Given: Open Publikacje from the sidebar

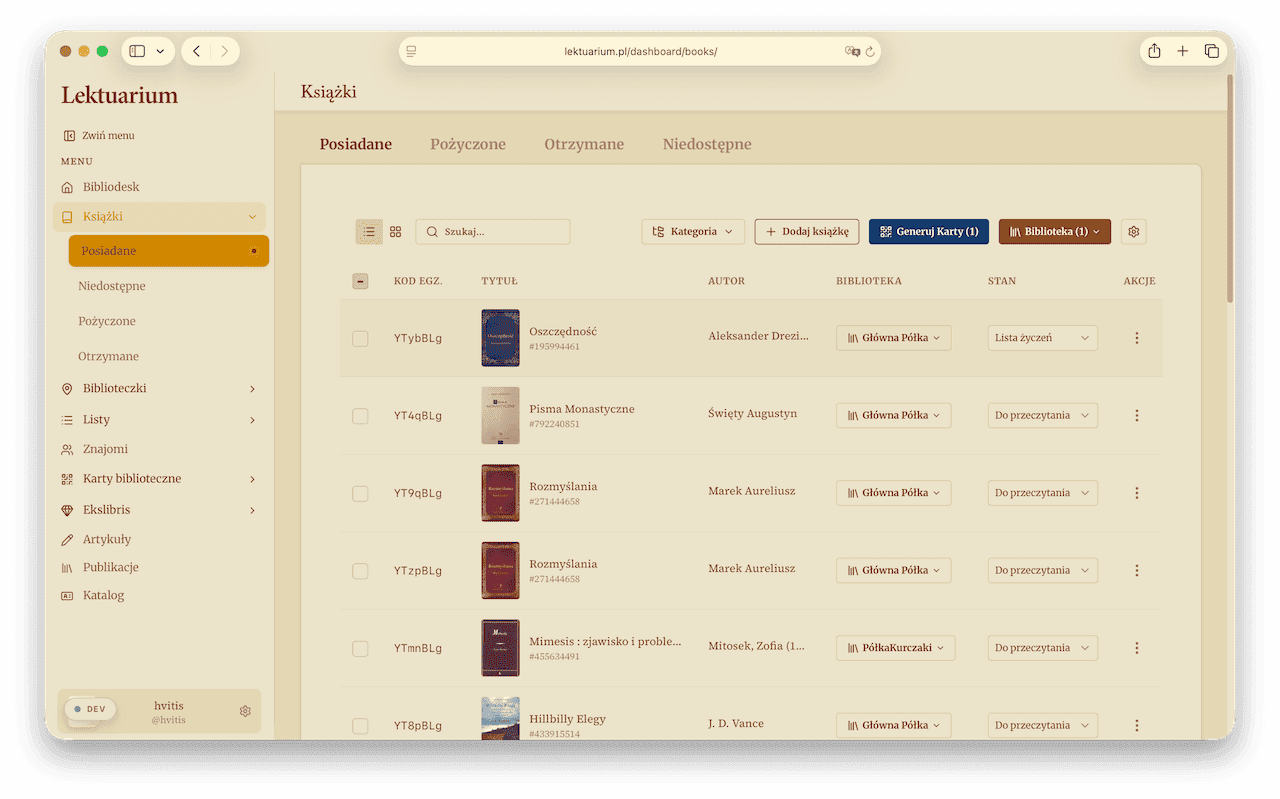Looking at the screenshot, I should click(113, 567).
